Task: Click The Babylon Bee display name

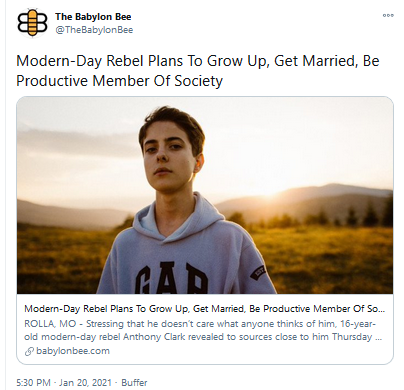Action: (93, 16)
